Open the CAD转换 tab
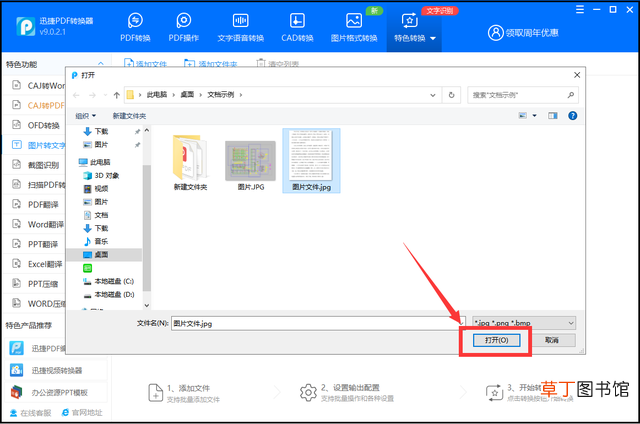 (297, 27)
